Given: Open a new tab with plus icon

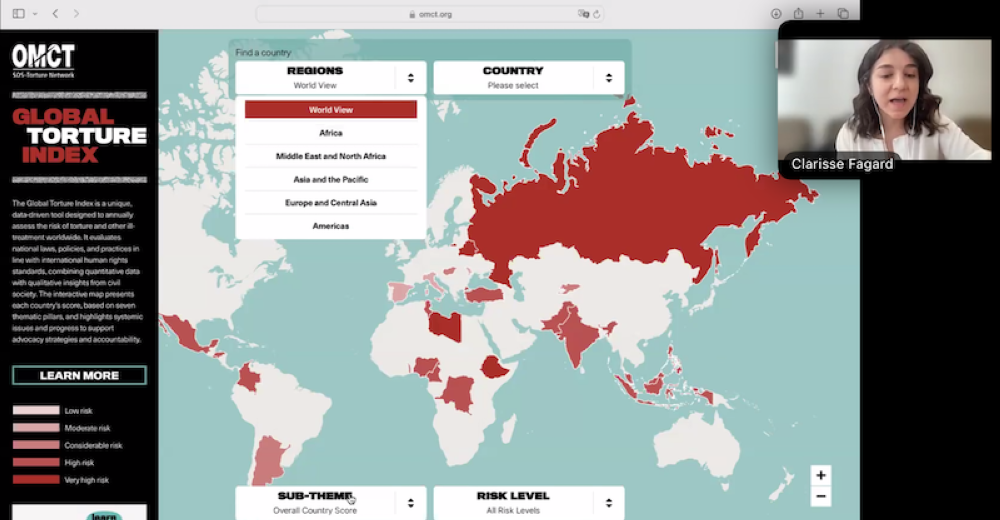Looking at the screenshot, I should [x=820, y=13].
